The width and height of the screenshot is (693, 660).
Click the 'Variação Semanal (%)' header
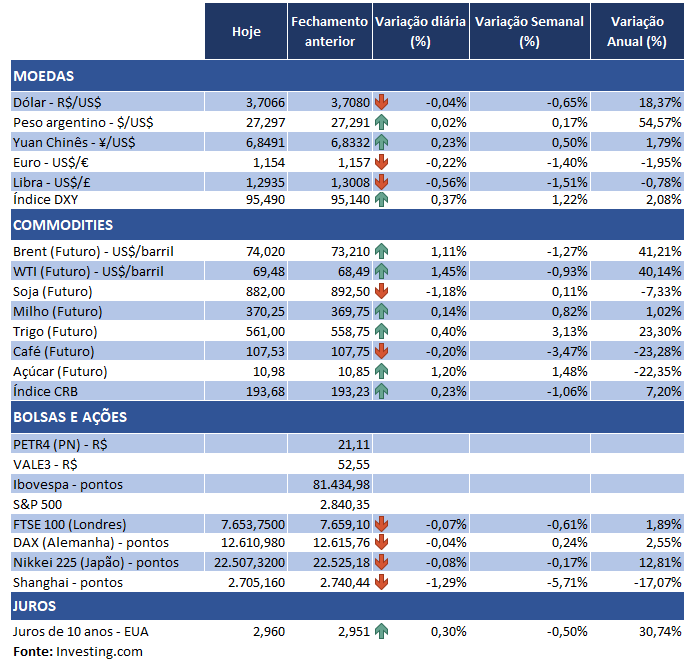[529, 32]
